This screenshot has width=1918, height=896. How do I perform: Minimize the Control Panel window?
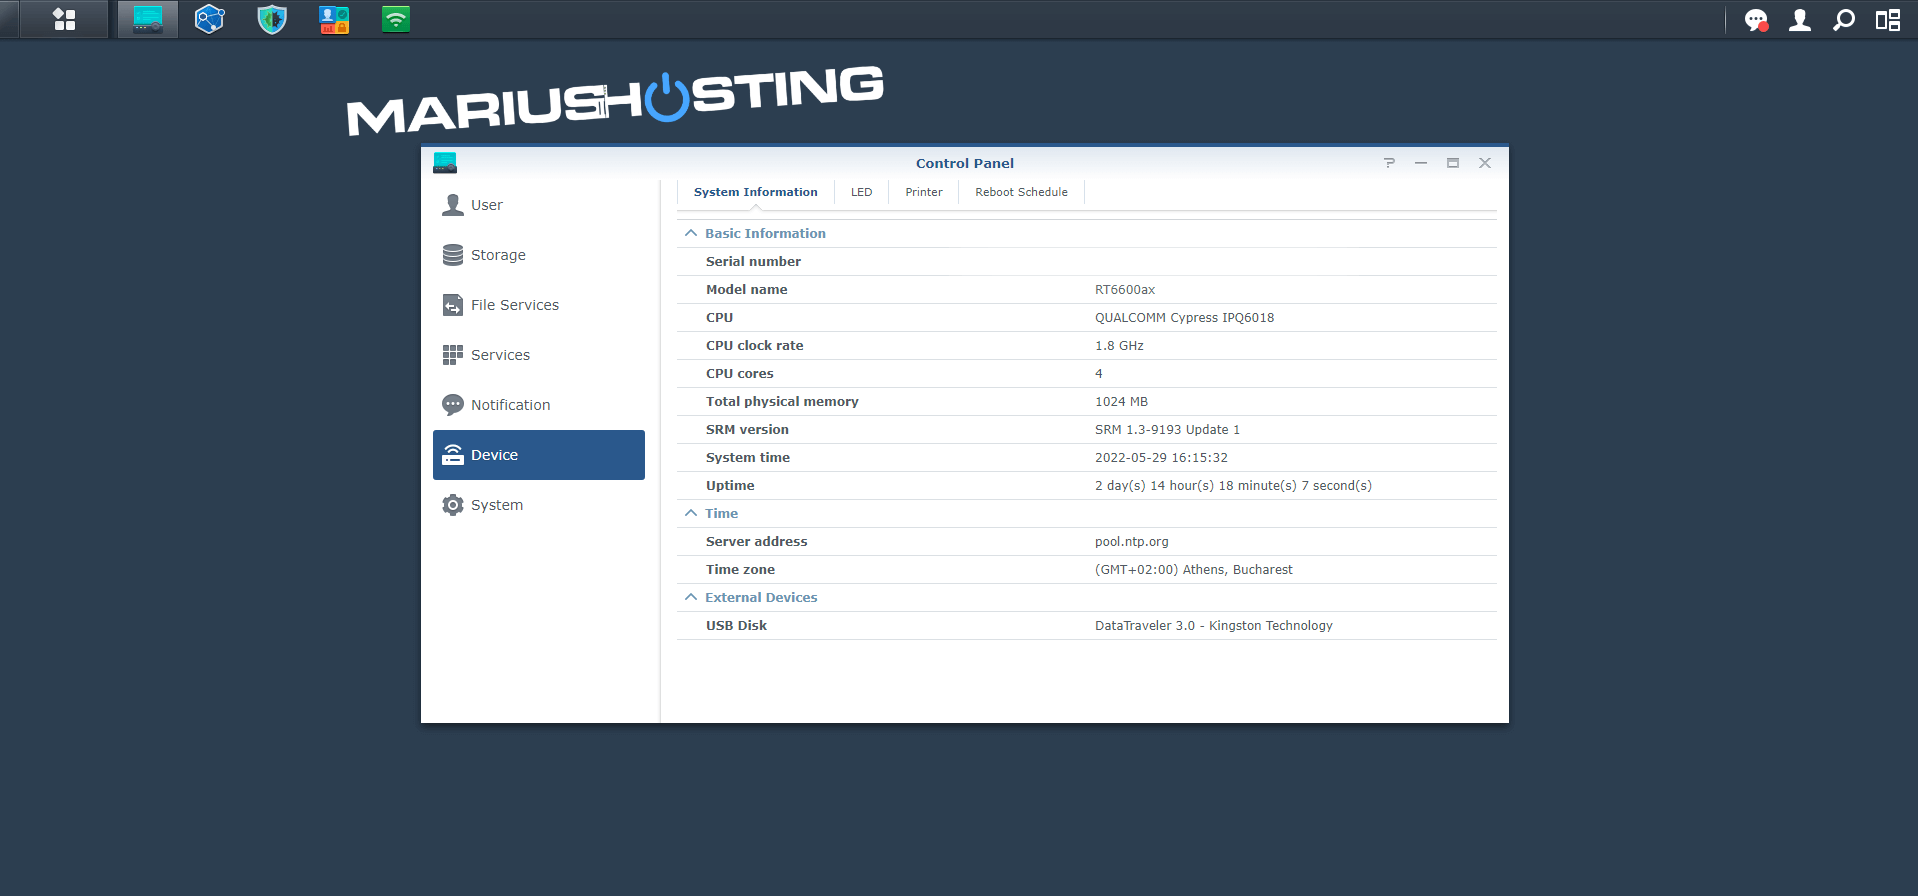tap(1421, 163)
